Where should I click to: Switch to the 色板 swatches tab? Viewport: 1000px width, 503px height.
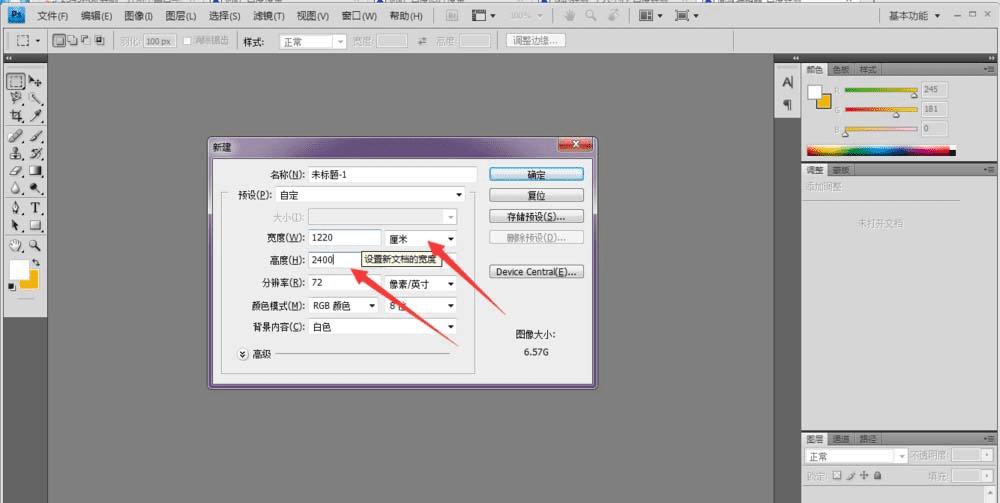pos(841,69)
